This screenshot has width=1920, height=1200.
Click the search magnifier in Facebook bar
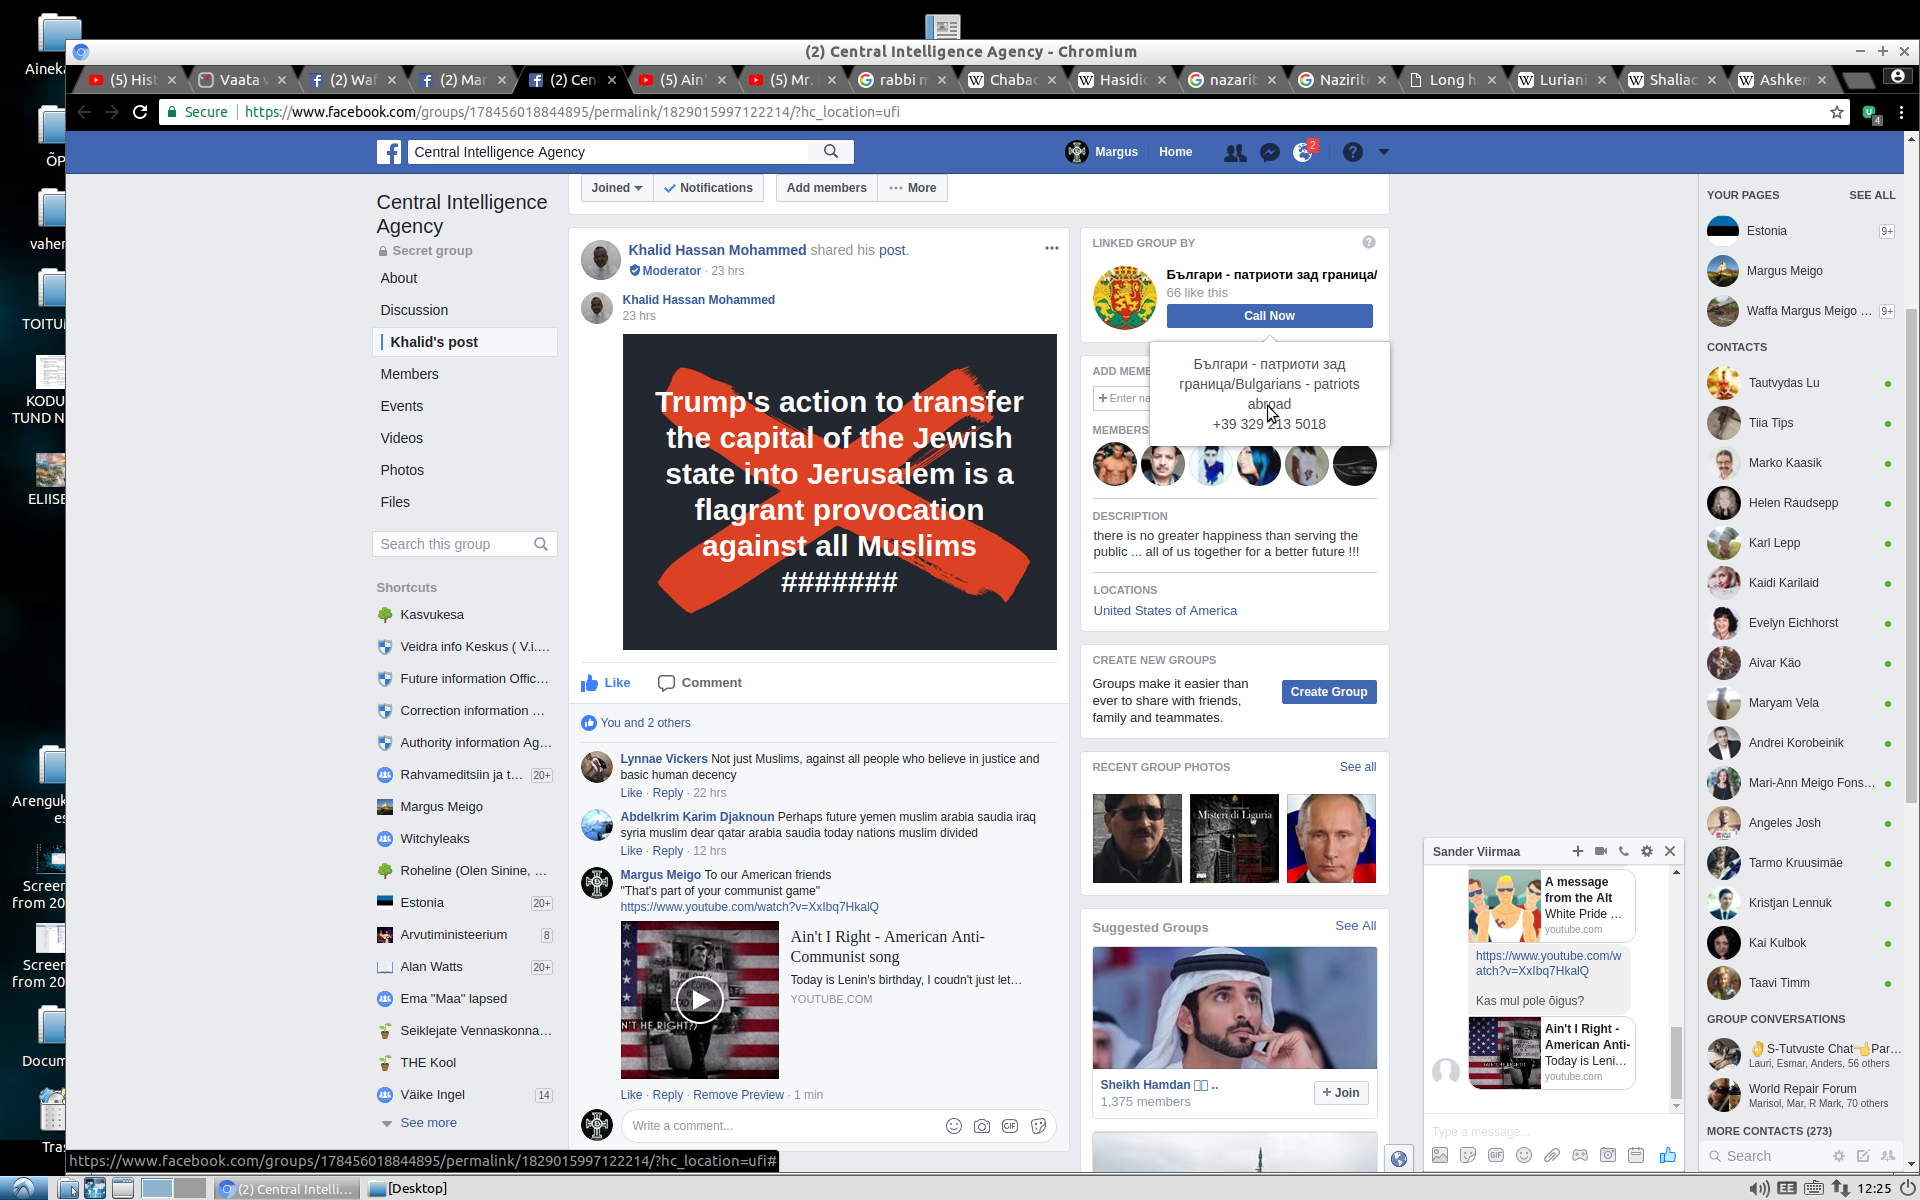pyautogui.click(x=831, y=152)
